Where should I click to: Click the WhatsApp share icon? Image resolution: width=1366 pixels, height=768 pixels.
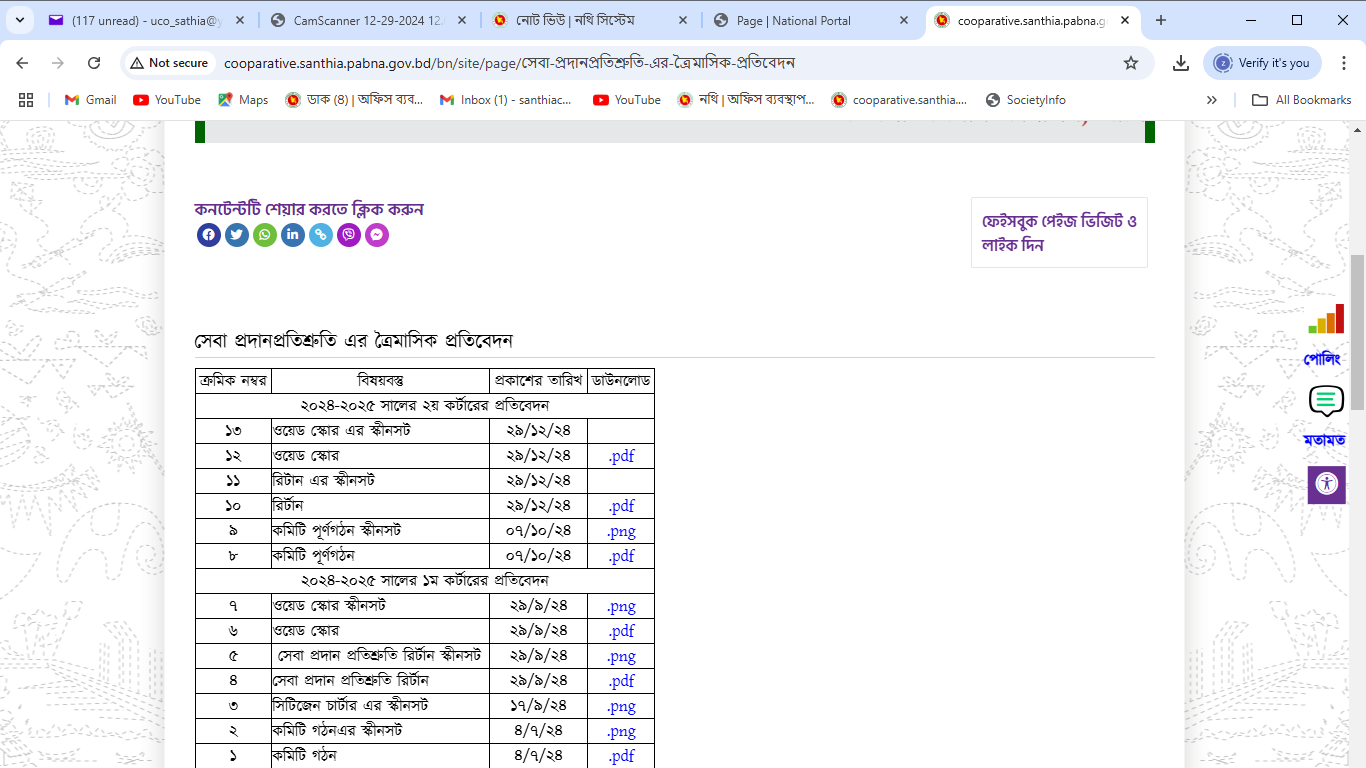[264, 235]
